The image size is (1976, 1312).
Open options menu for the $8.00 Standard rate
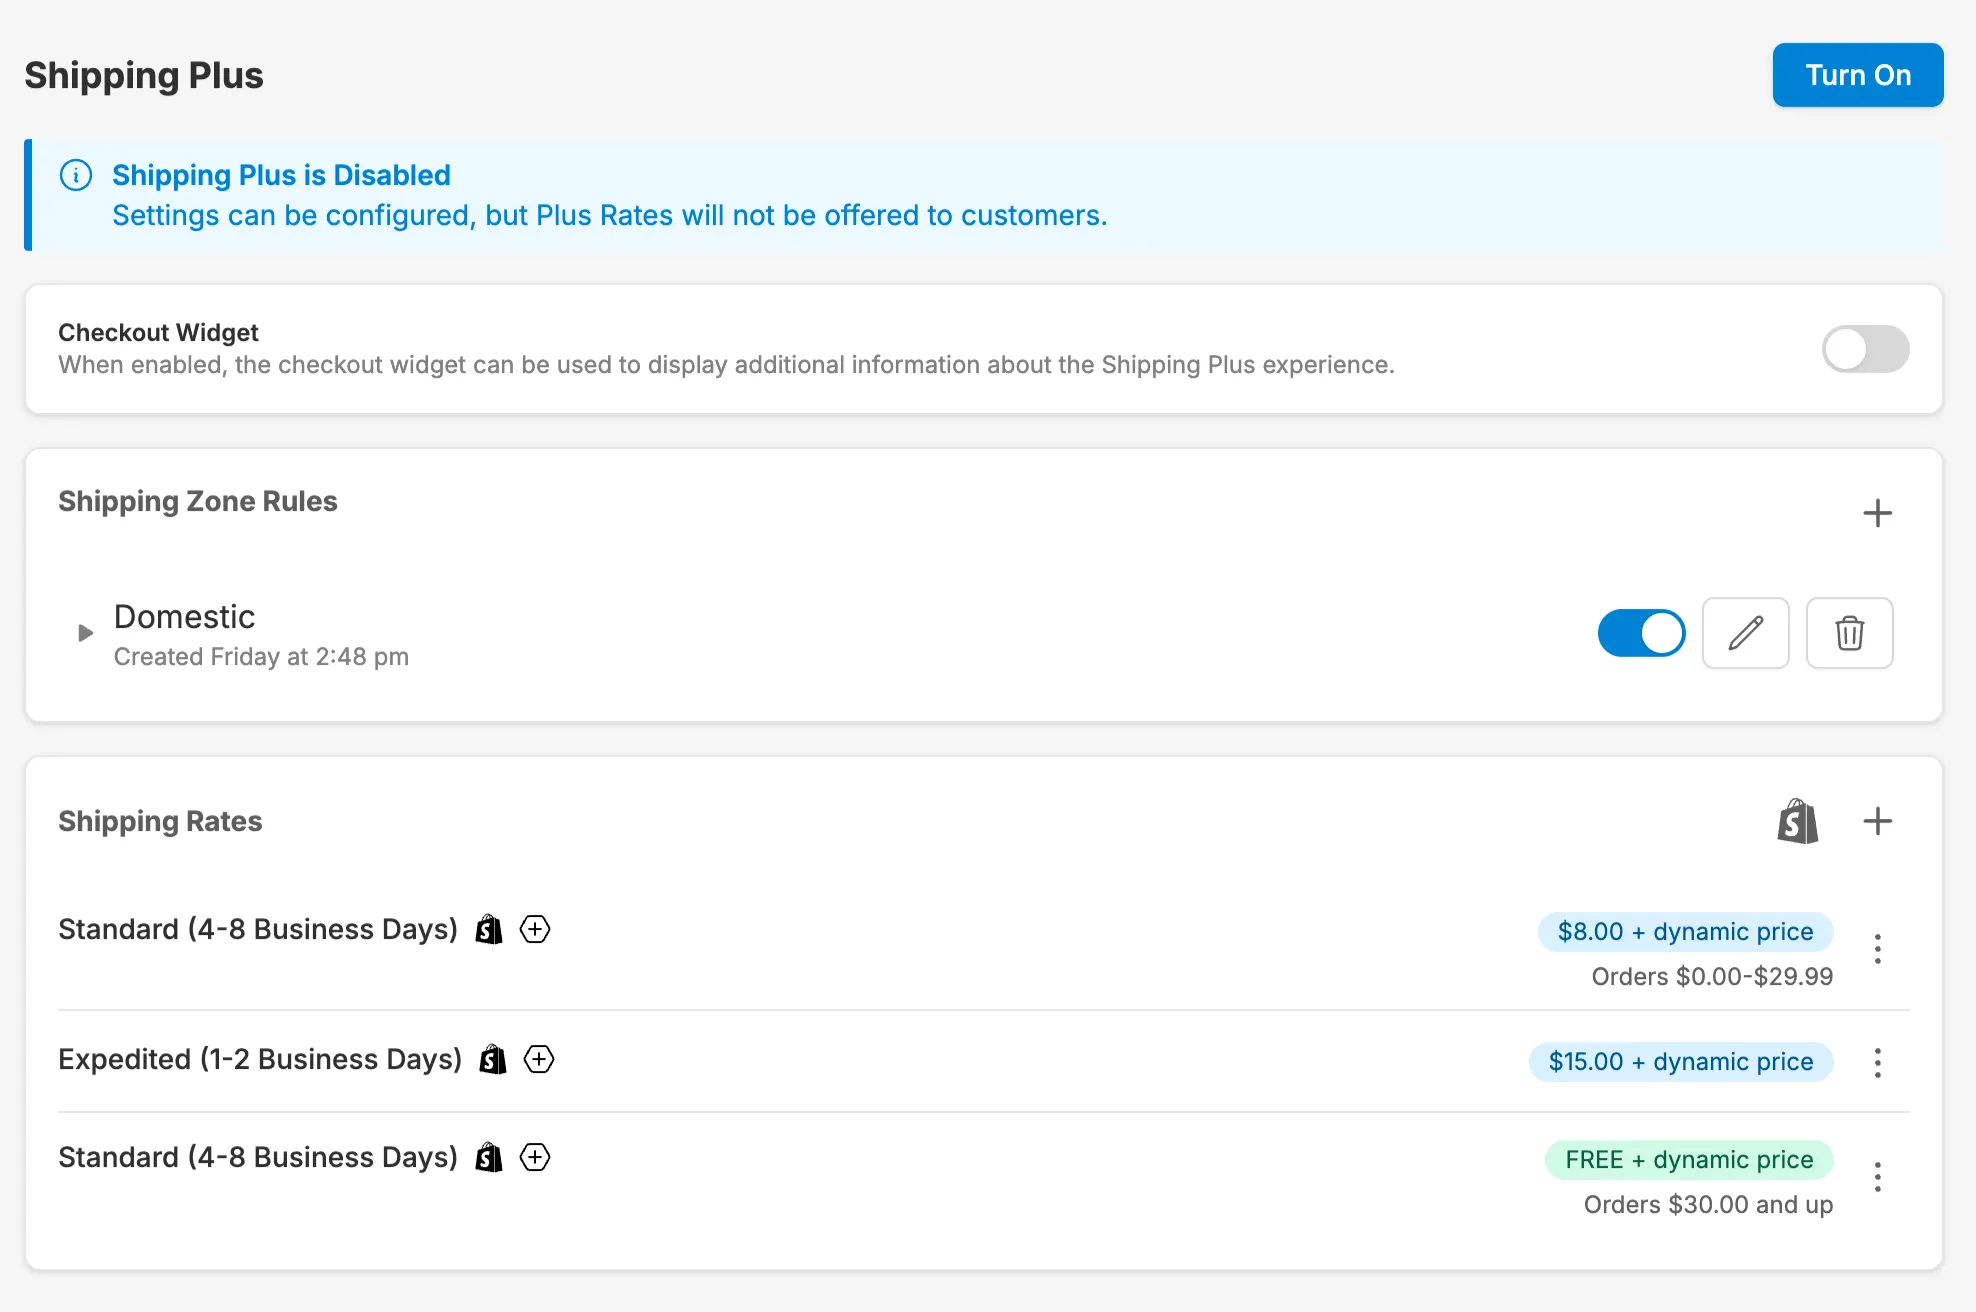(x=1877, y=948)
